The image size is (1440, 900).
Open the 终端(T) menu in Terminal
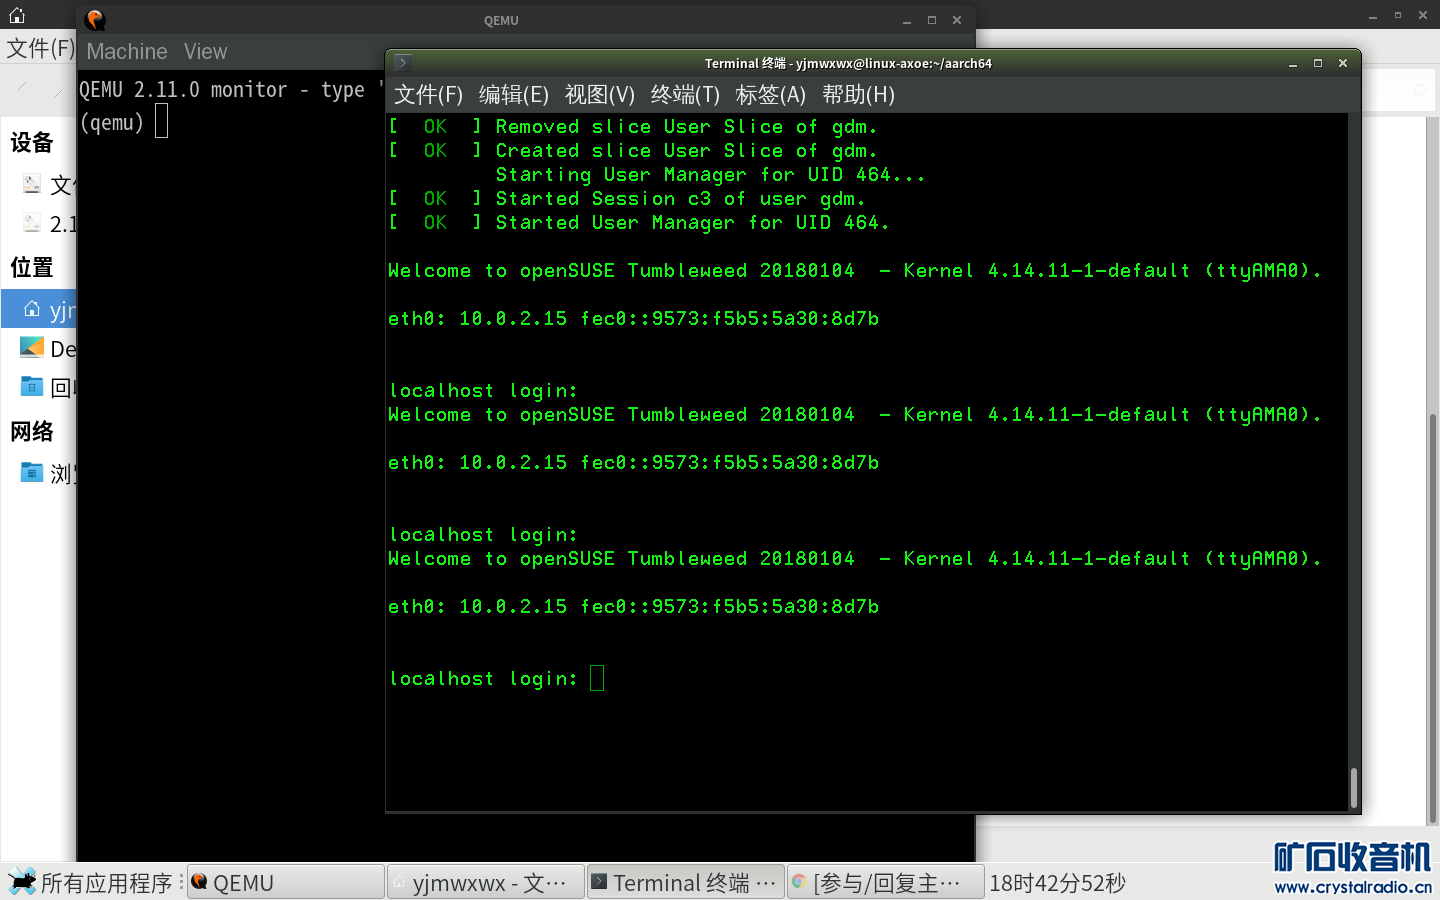point(685,95)
